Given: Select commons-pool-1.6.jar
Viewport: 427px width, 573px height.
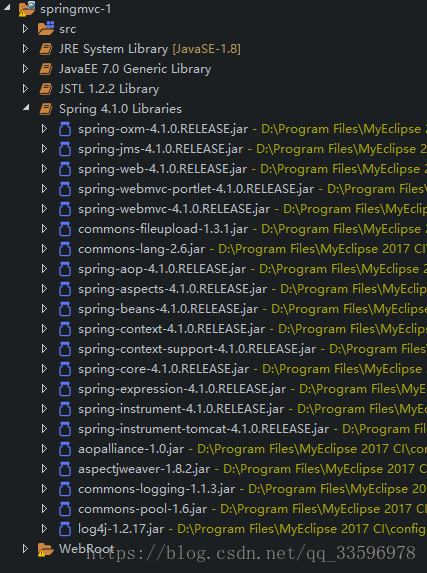Looking at the screenshot, I should click(x=142, y=509).
